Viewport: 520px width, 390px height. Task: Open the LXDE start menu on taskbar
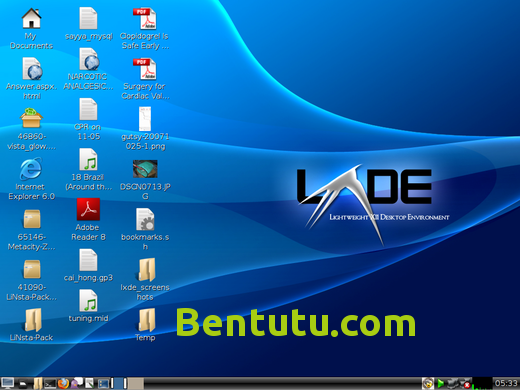pos(7,383)
